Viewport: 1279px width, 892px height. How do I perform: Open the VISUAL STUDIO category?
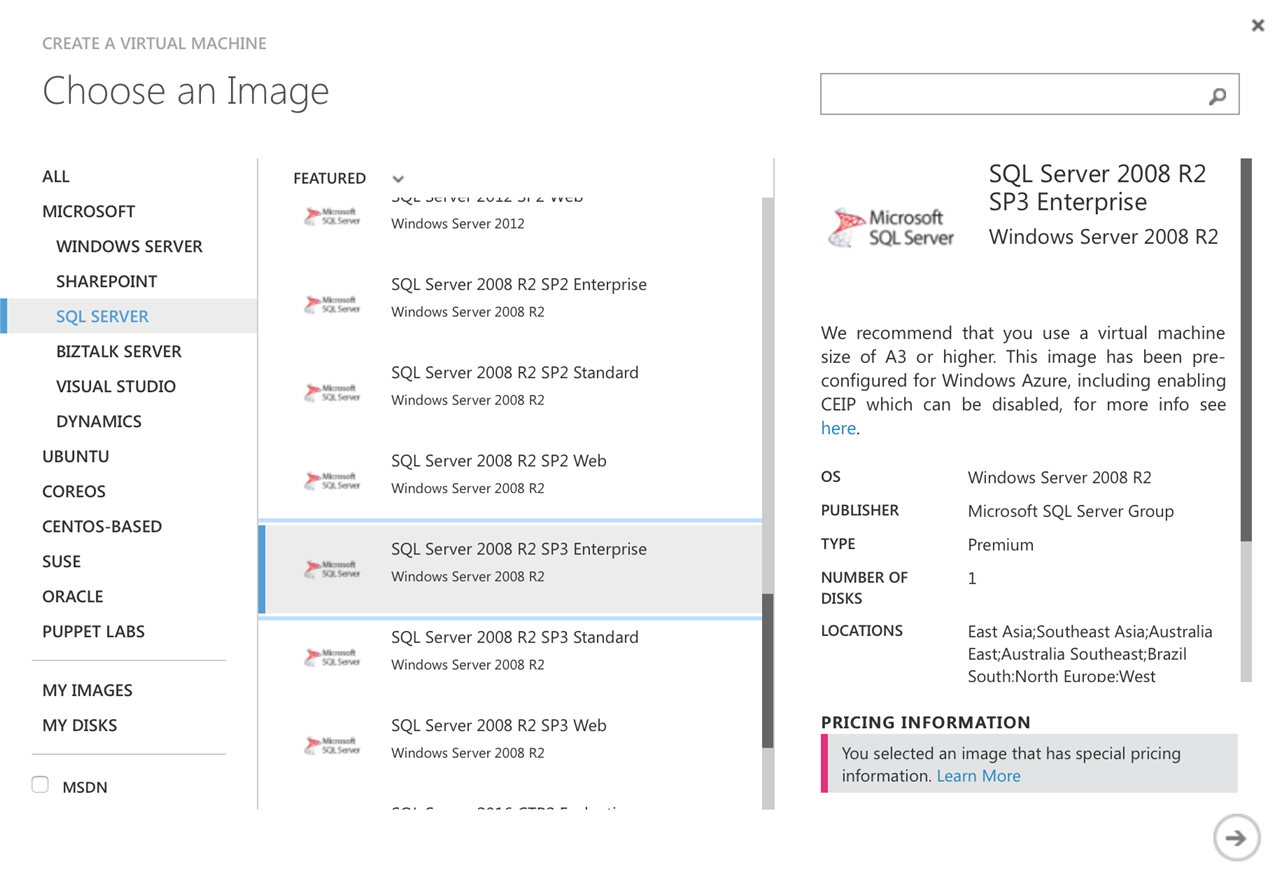(x=116, y=387)
